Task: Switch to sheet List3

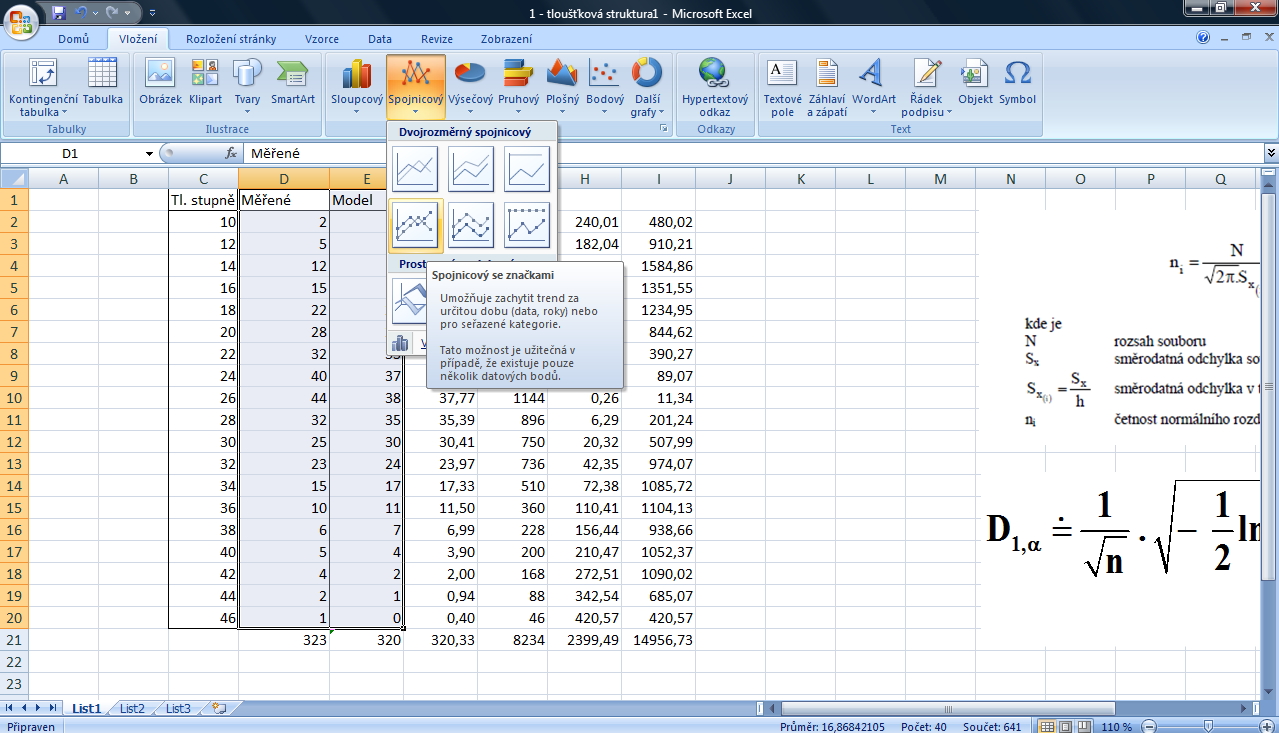Action: click(178, 708)
